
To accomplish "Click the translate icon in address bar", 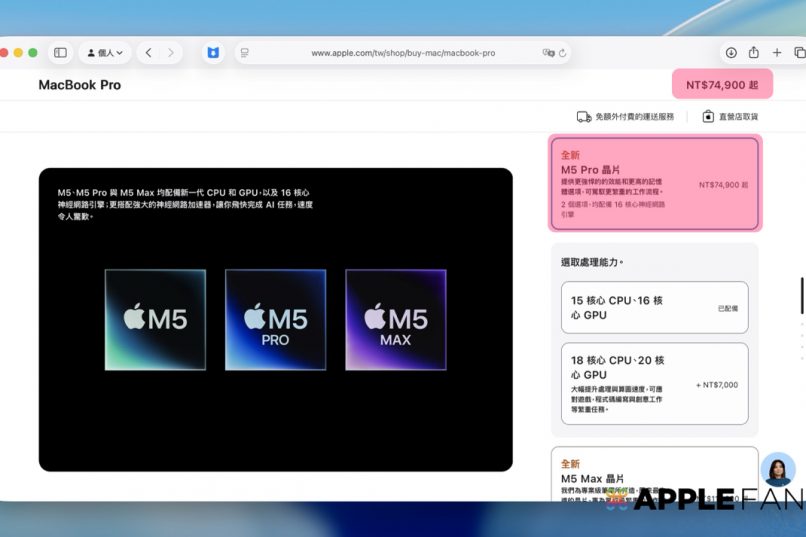I will click(x=547, y=53).
